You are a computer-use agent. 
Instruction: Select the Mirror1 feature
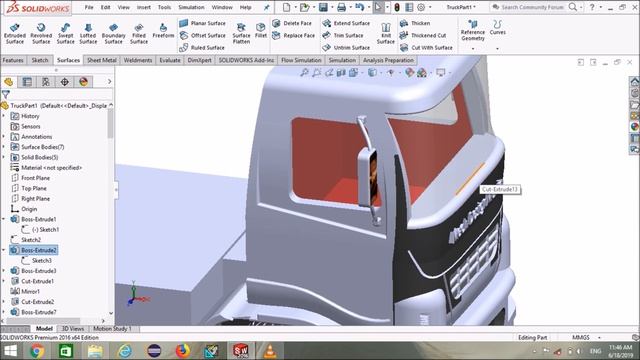[25, 291]
